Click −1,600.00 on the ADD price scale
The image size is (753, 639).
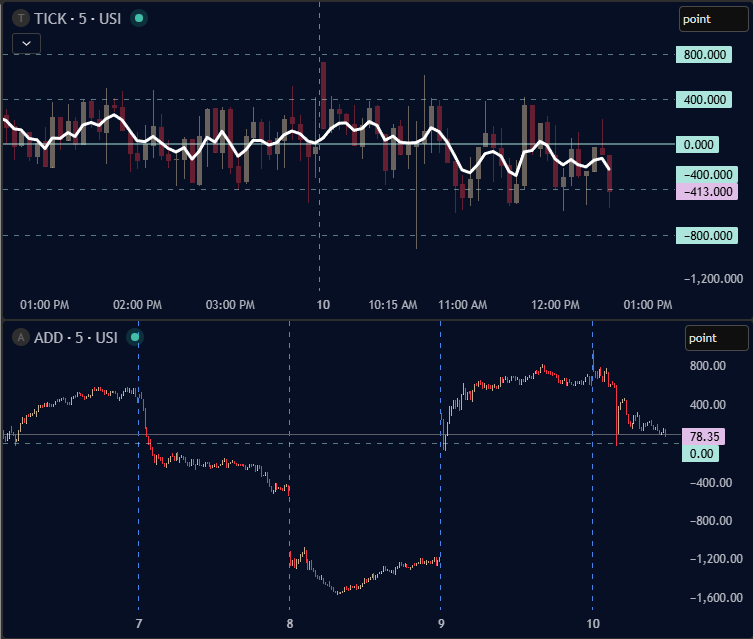click(716, 598)
